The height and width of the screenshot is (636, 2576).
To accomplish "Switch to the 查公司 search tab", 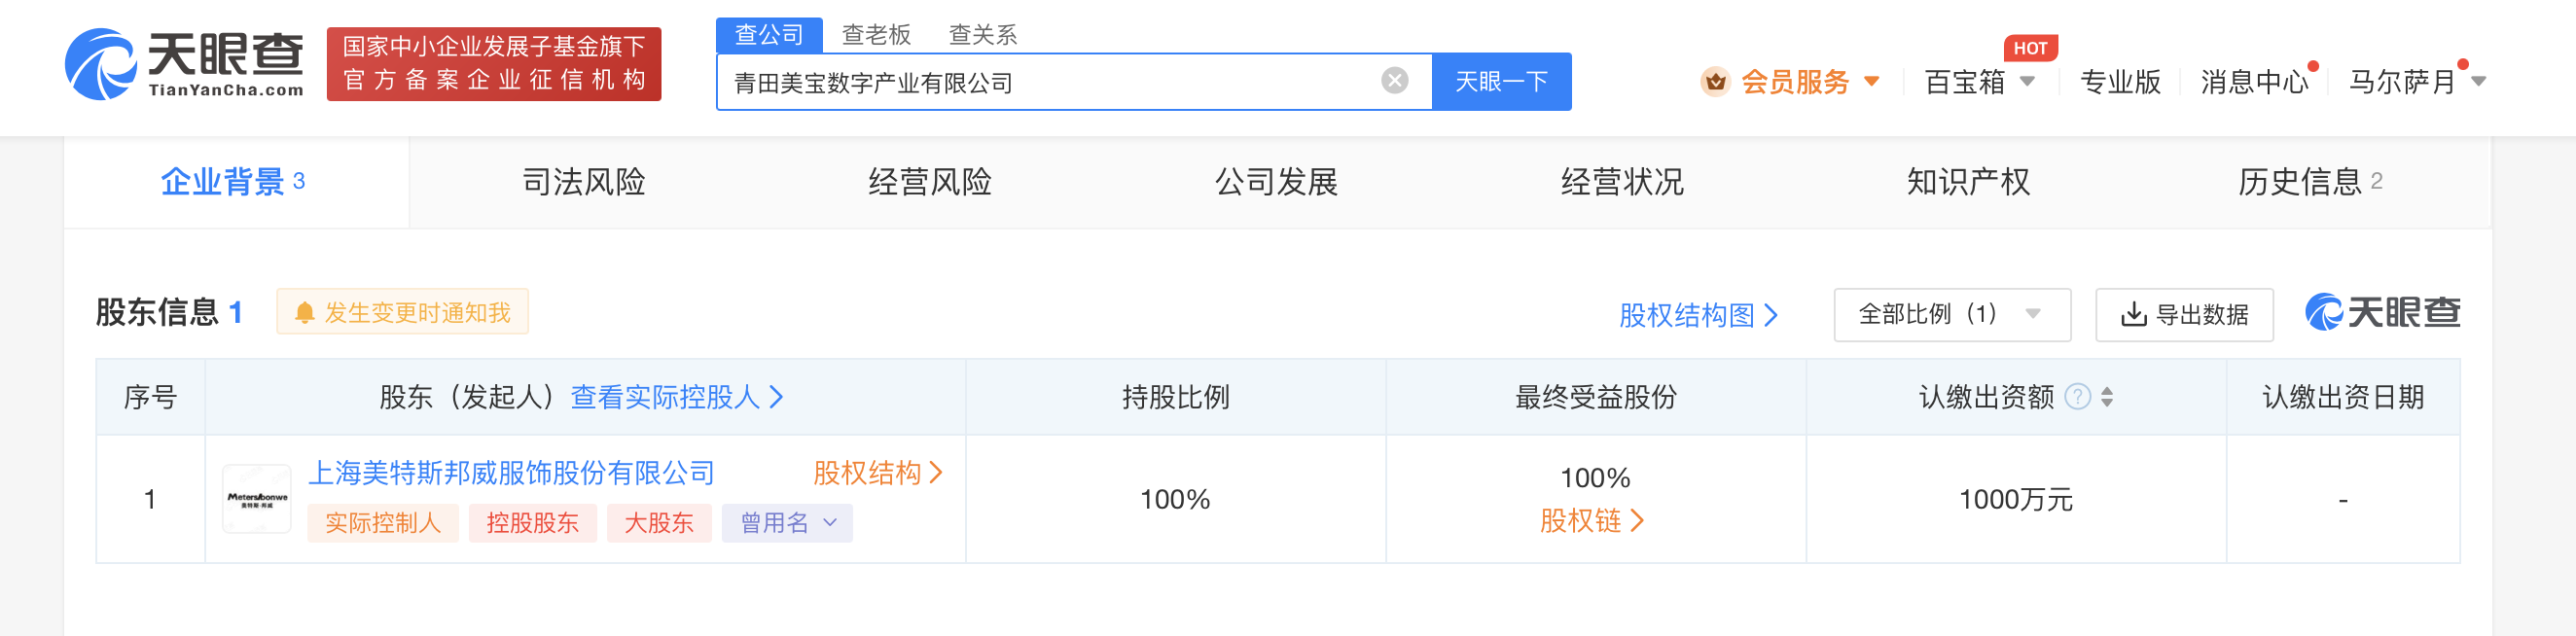I will 769,35.
